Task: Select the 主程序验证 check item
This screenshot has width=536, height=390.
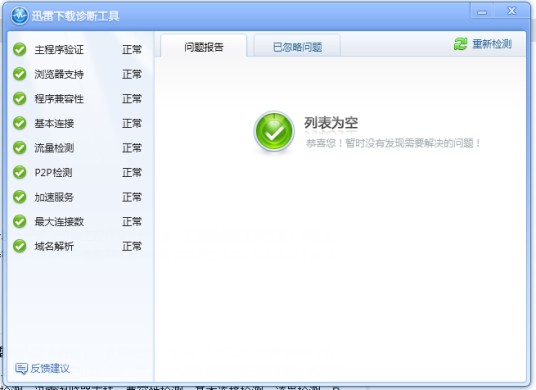Action: [x=59, y=50]
